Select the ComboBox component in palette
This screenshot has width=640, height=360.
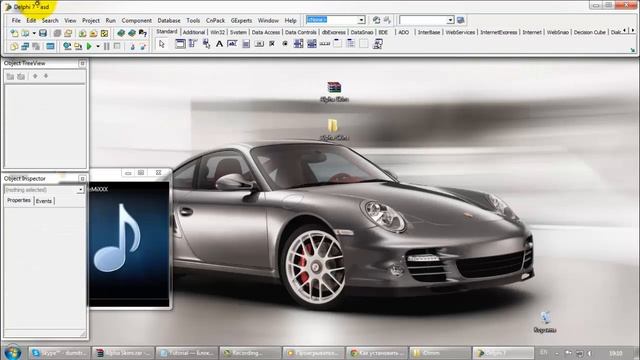(x=311, y=44)
